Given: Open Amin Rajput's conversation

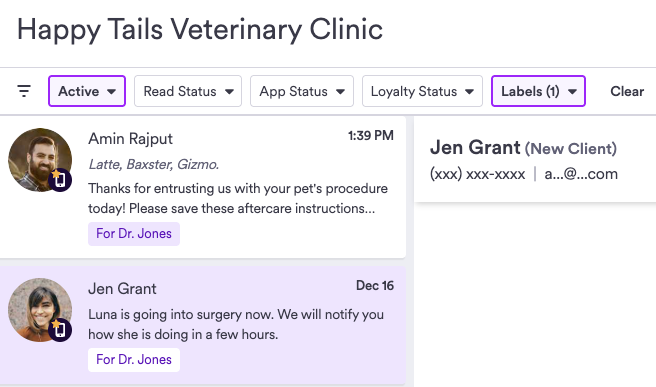Looking at the screenshot, I should pos(202,187).
